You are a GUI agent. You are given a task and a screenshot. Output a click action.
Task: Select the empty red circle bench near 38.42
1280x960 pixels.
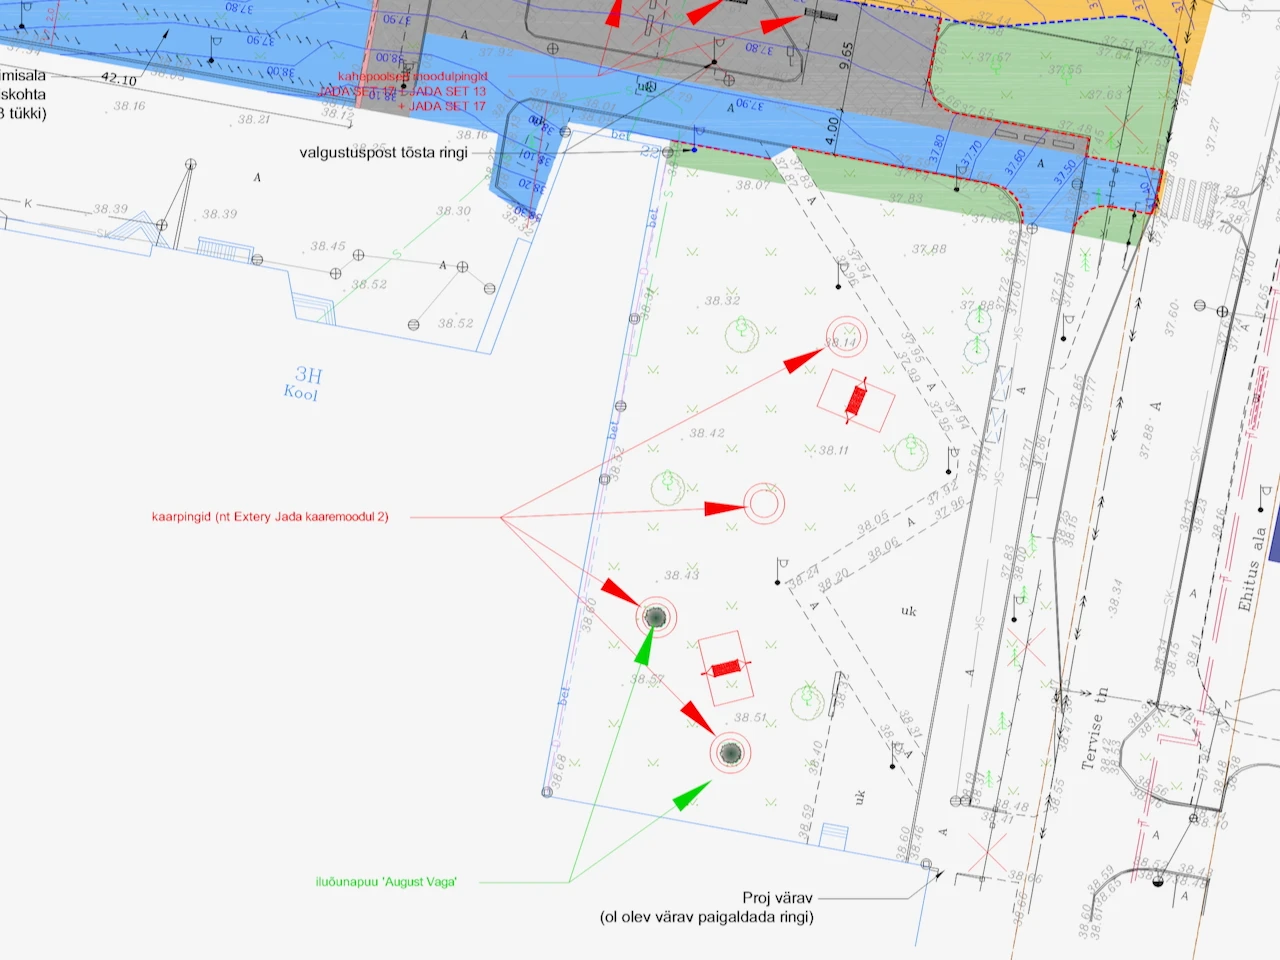pos(764,505)
